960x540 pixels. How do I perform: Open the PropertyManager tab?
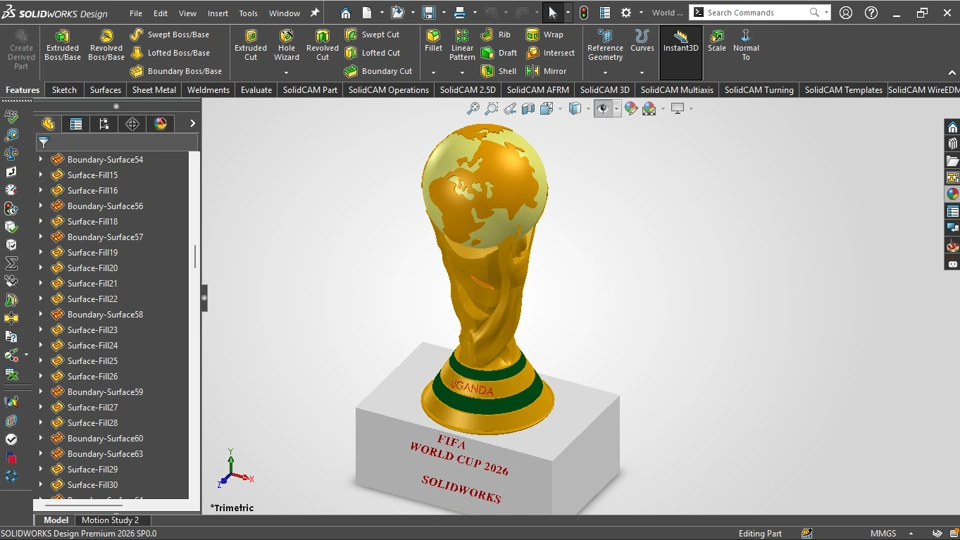[x=76, y=124]
